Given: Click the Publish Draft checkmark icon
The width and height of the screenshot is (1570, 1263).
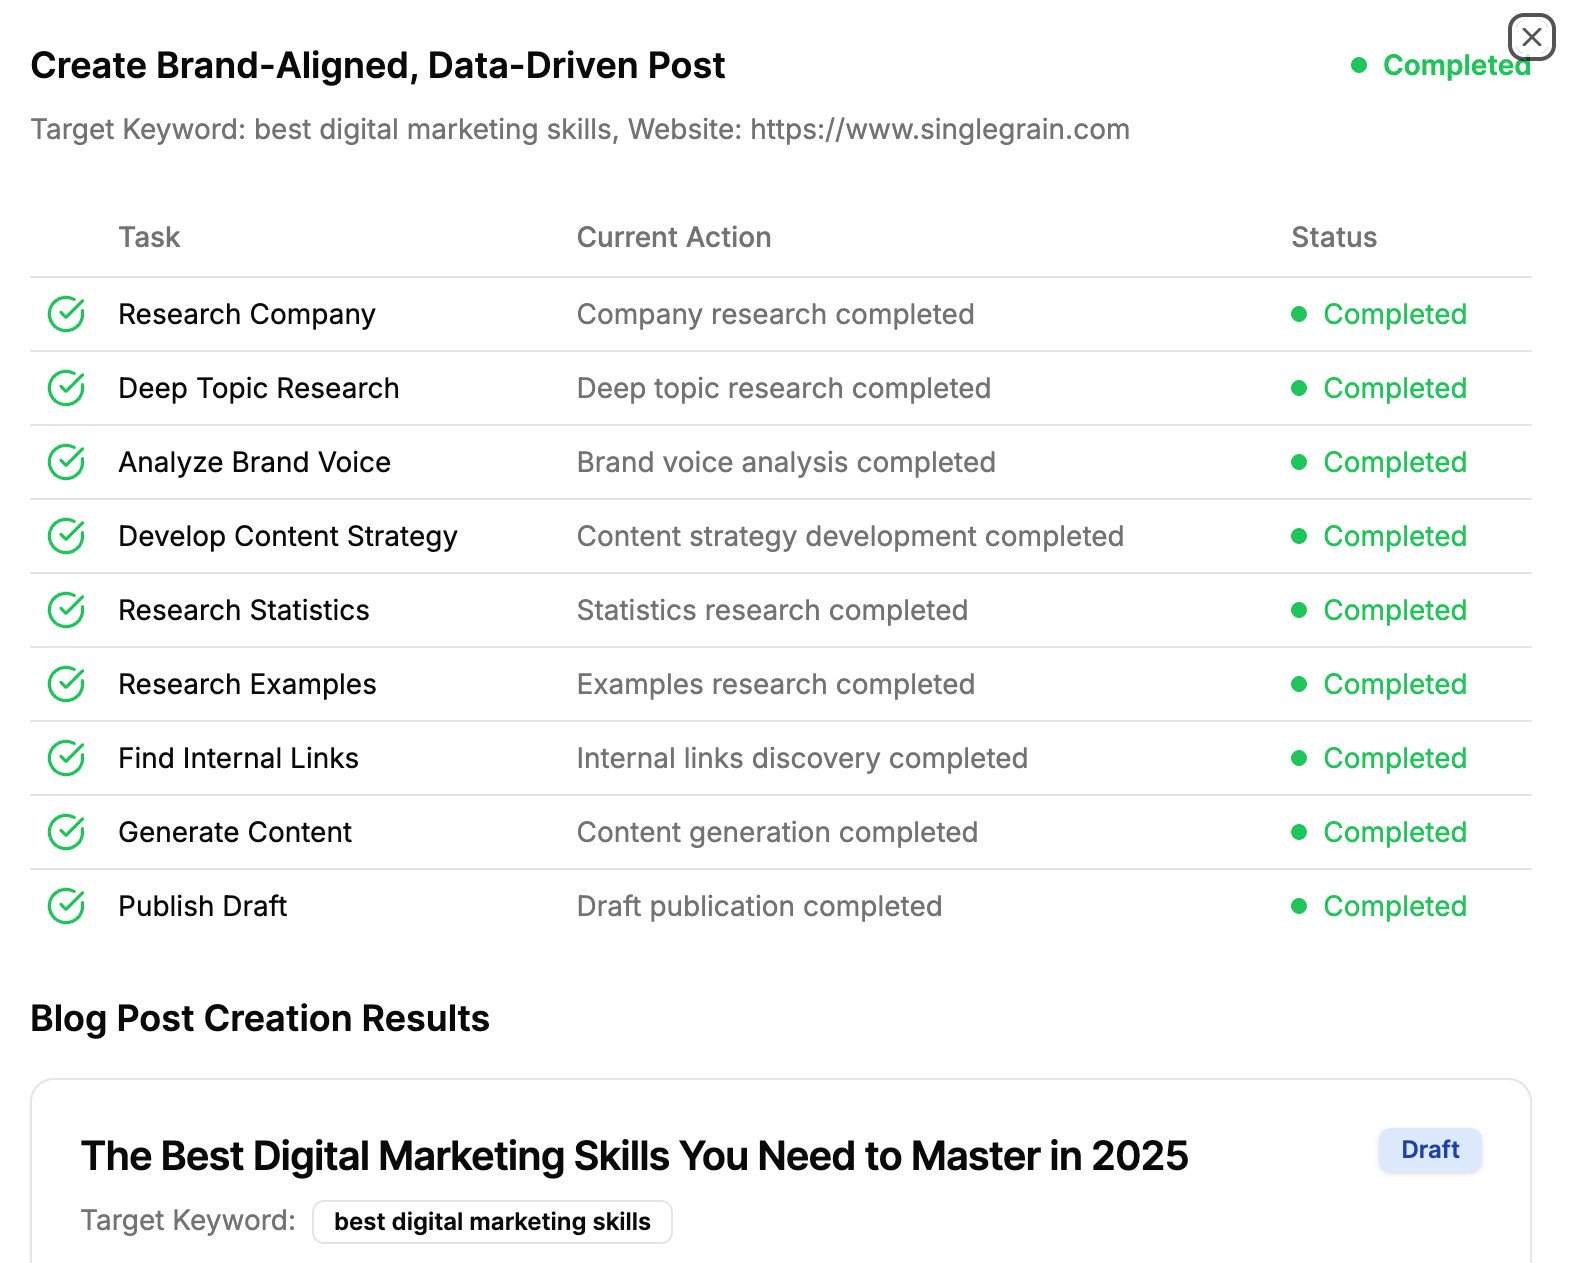Looking at the screenshot, I should coord(66,906).
